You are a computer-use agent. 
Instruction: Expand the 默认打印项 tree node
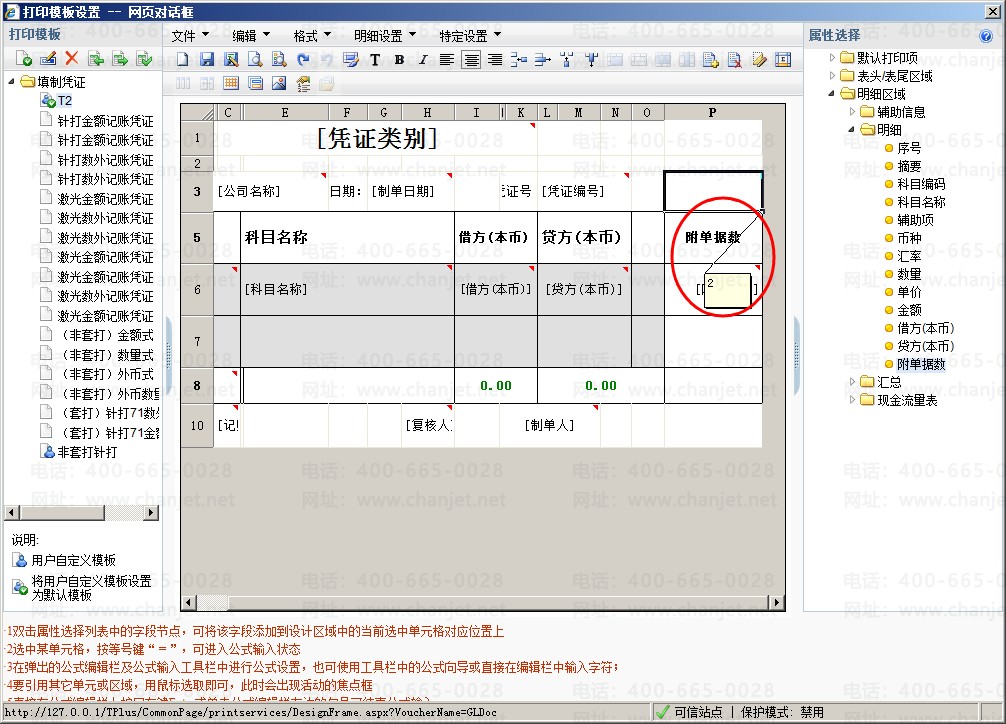point(833,58)
